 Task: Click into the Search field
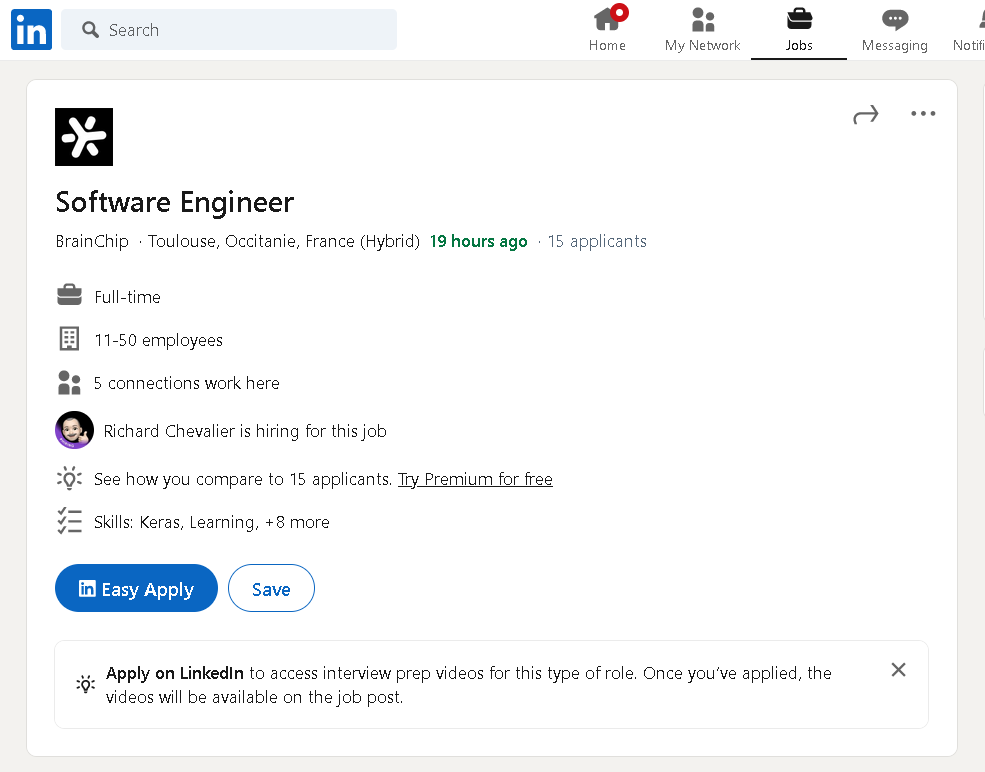pyautogui.click(x=240, y=30)
